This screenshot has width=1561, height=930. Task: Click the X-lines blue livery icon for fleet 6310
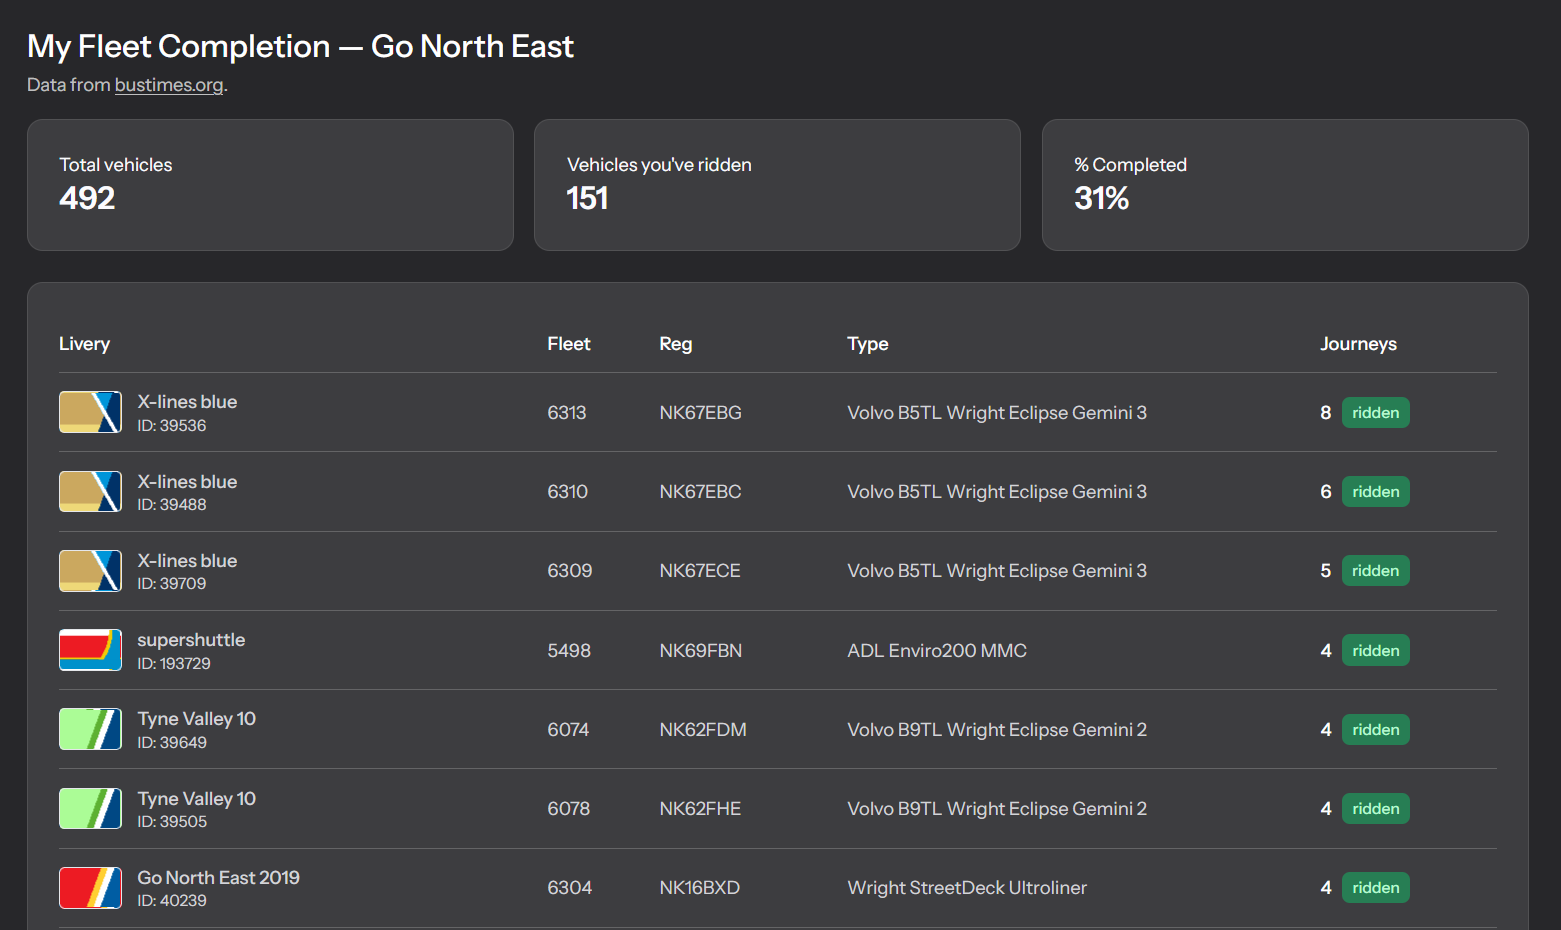coord(90,492)
